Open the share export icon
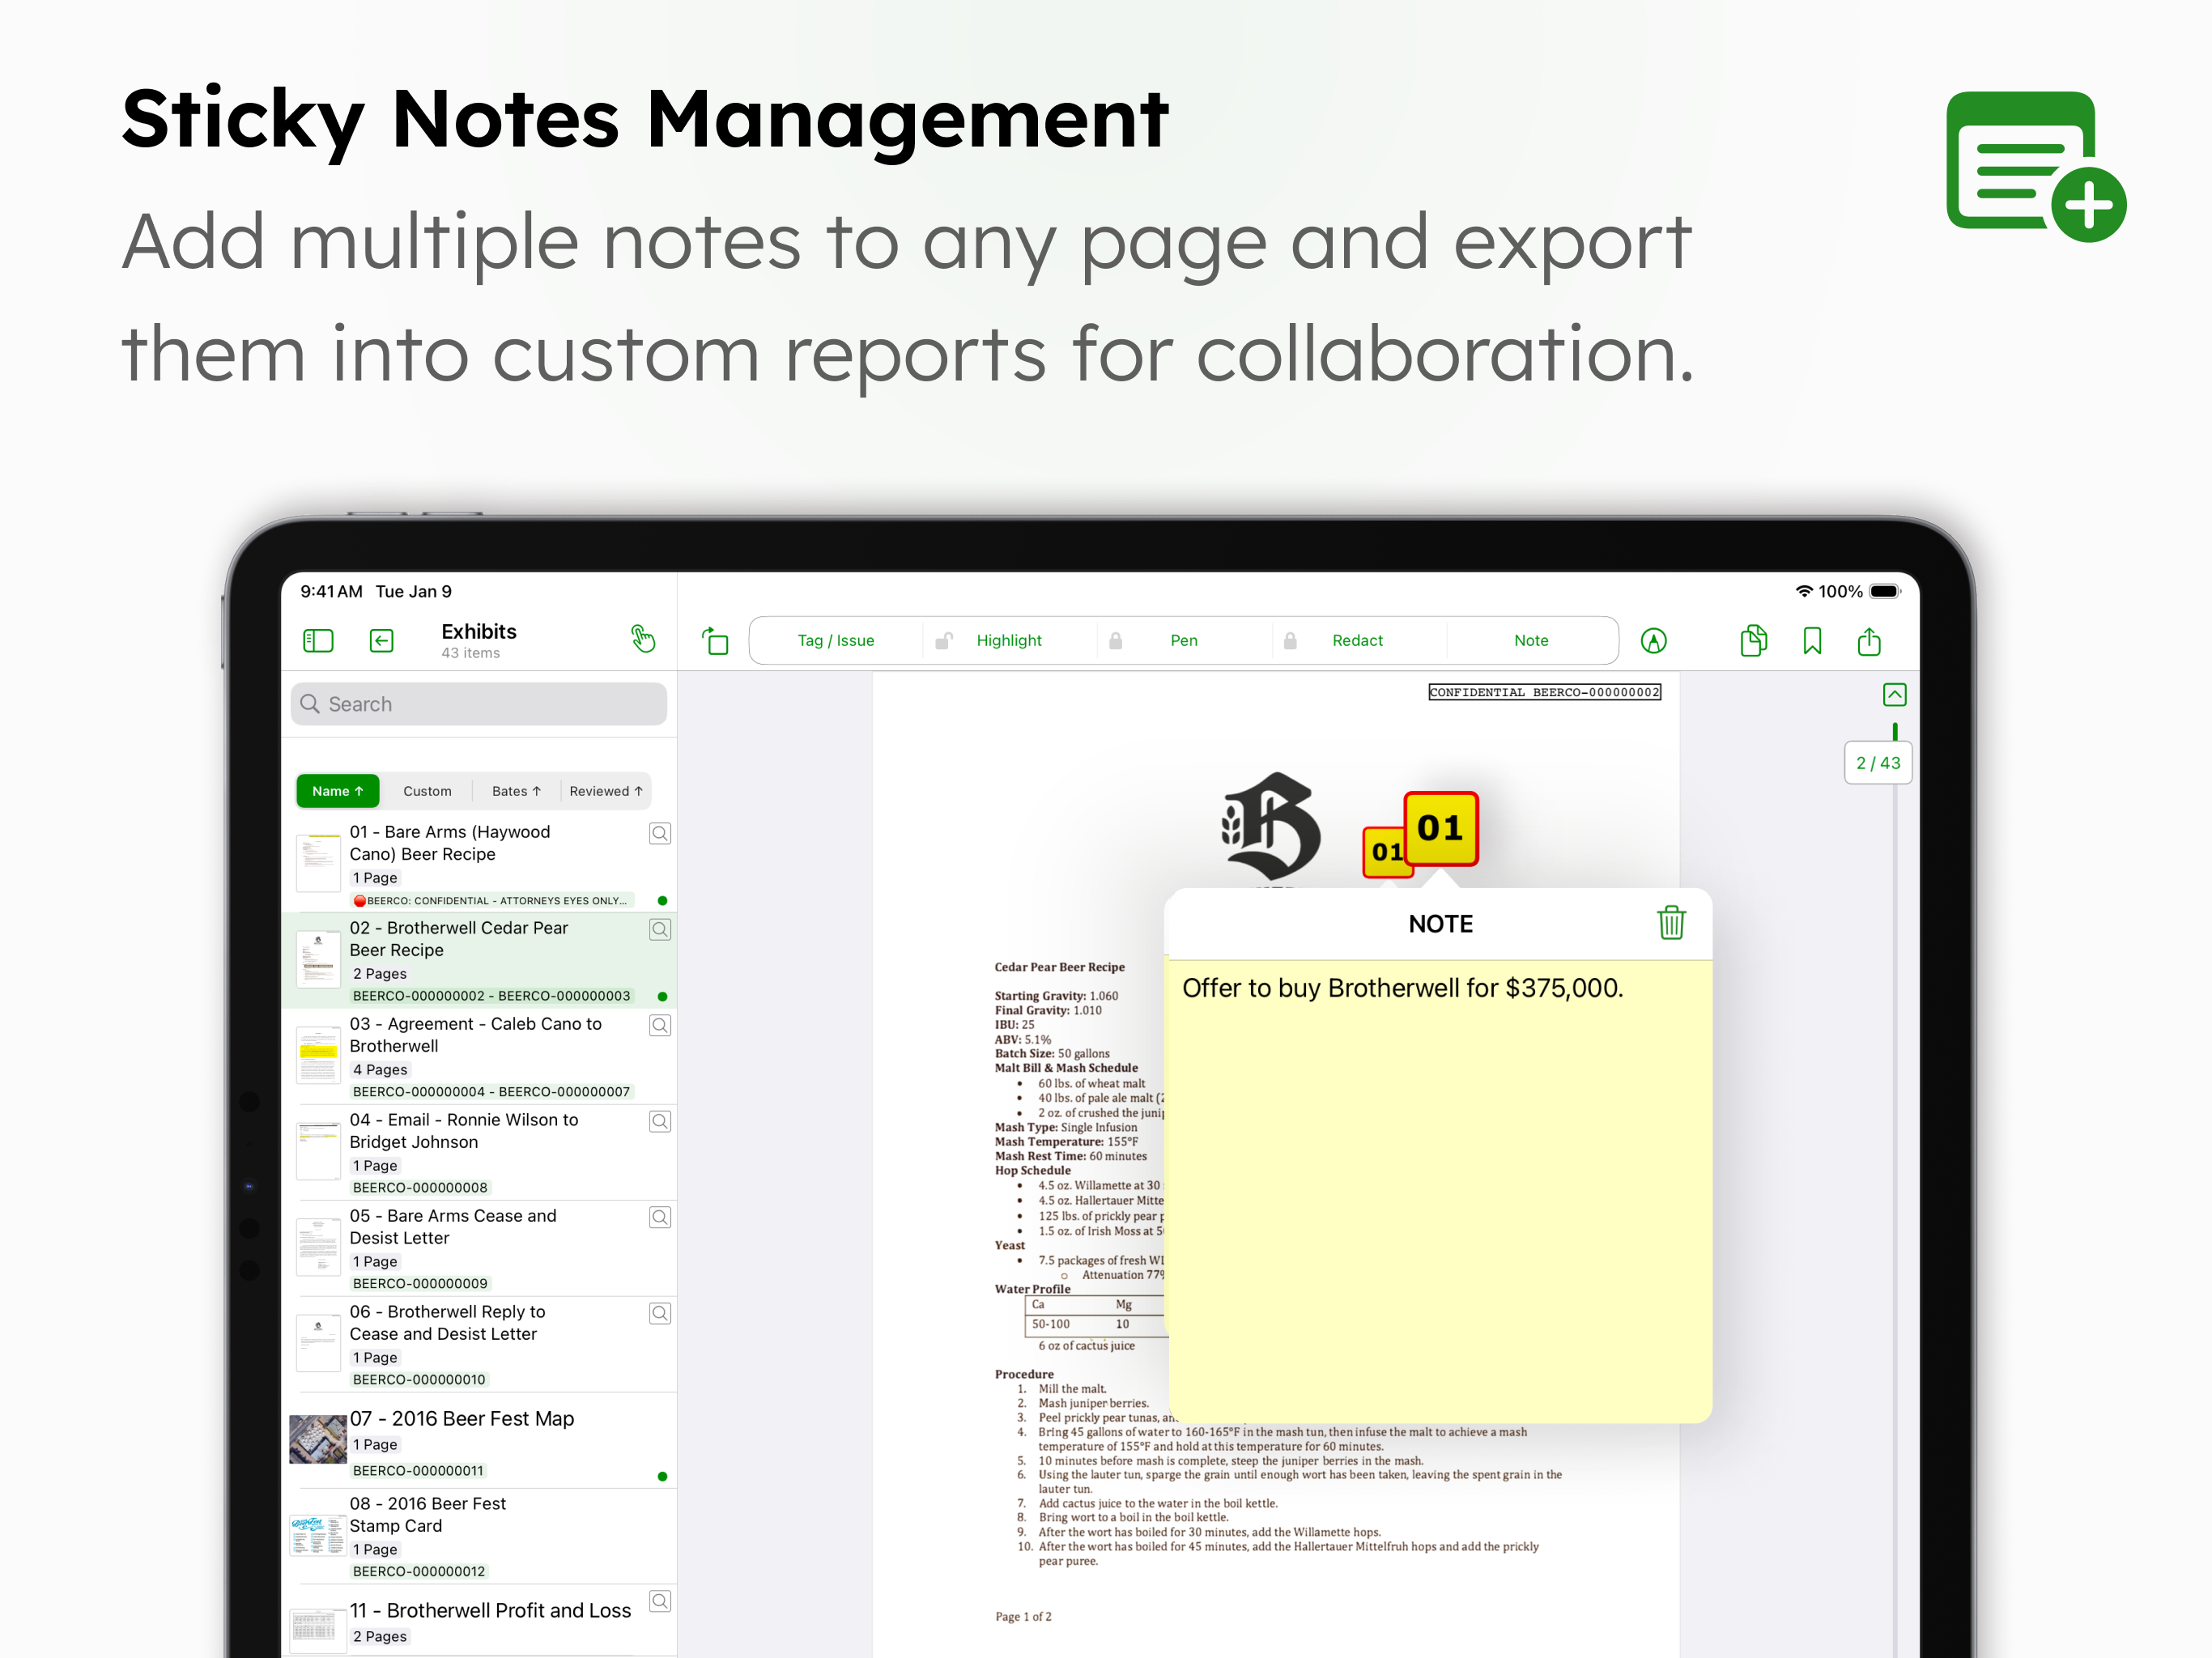Screen dimensions: 2212x1658 (x=1868, y=640)
